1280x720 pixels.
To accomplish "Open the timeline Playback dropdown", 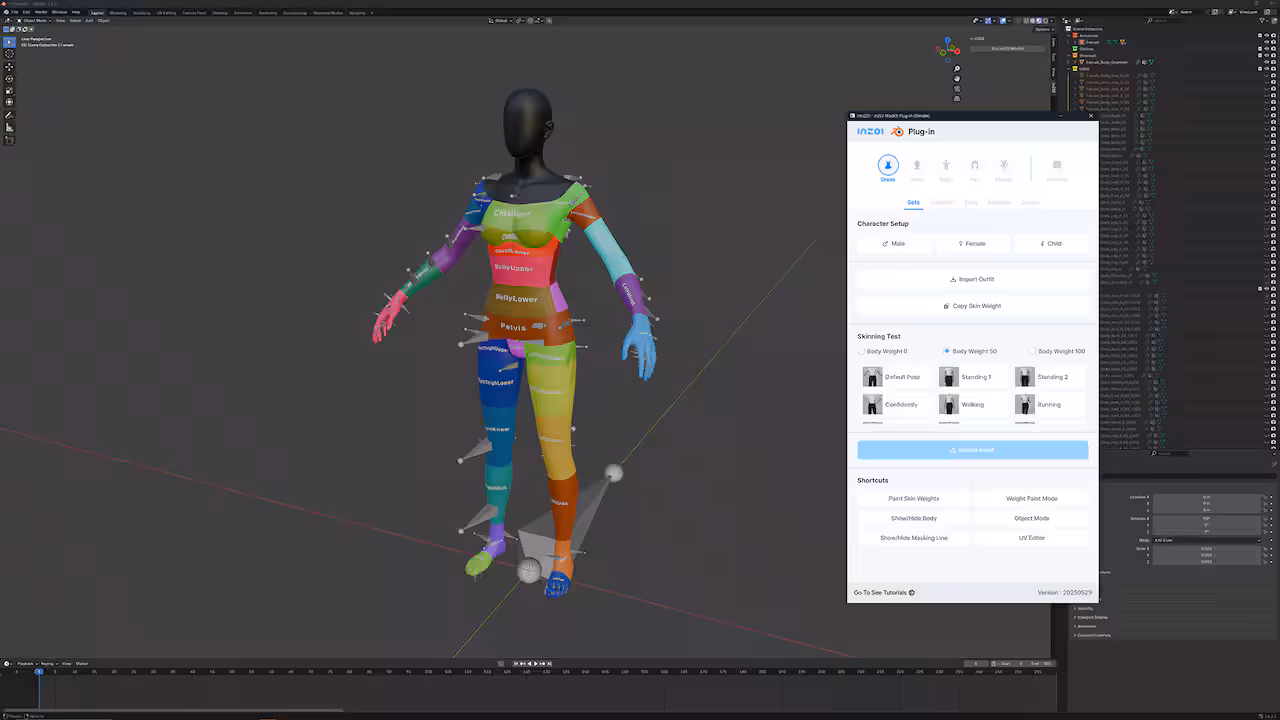I will point(27,663).
